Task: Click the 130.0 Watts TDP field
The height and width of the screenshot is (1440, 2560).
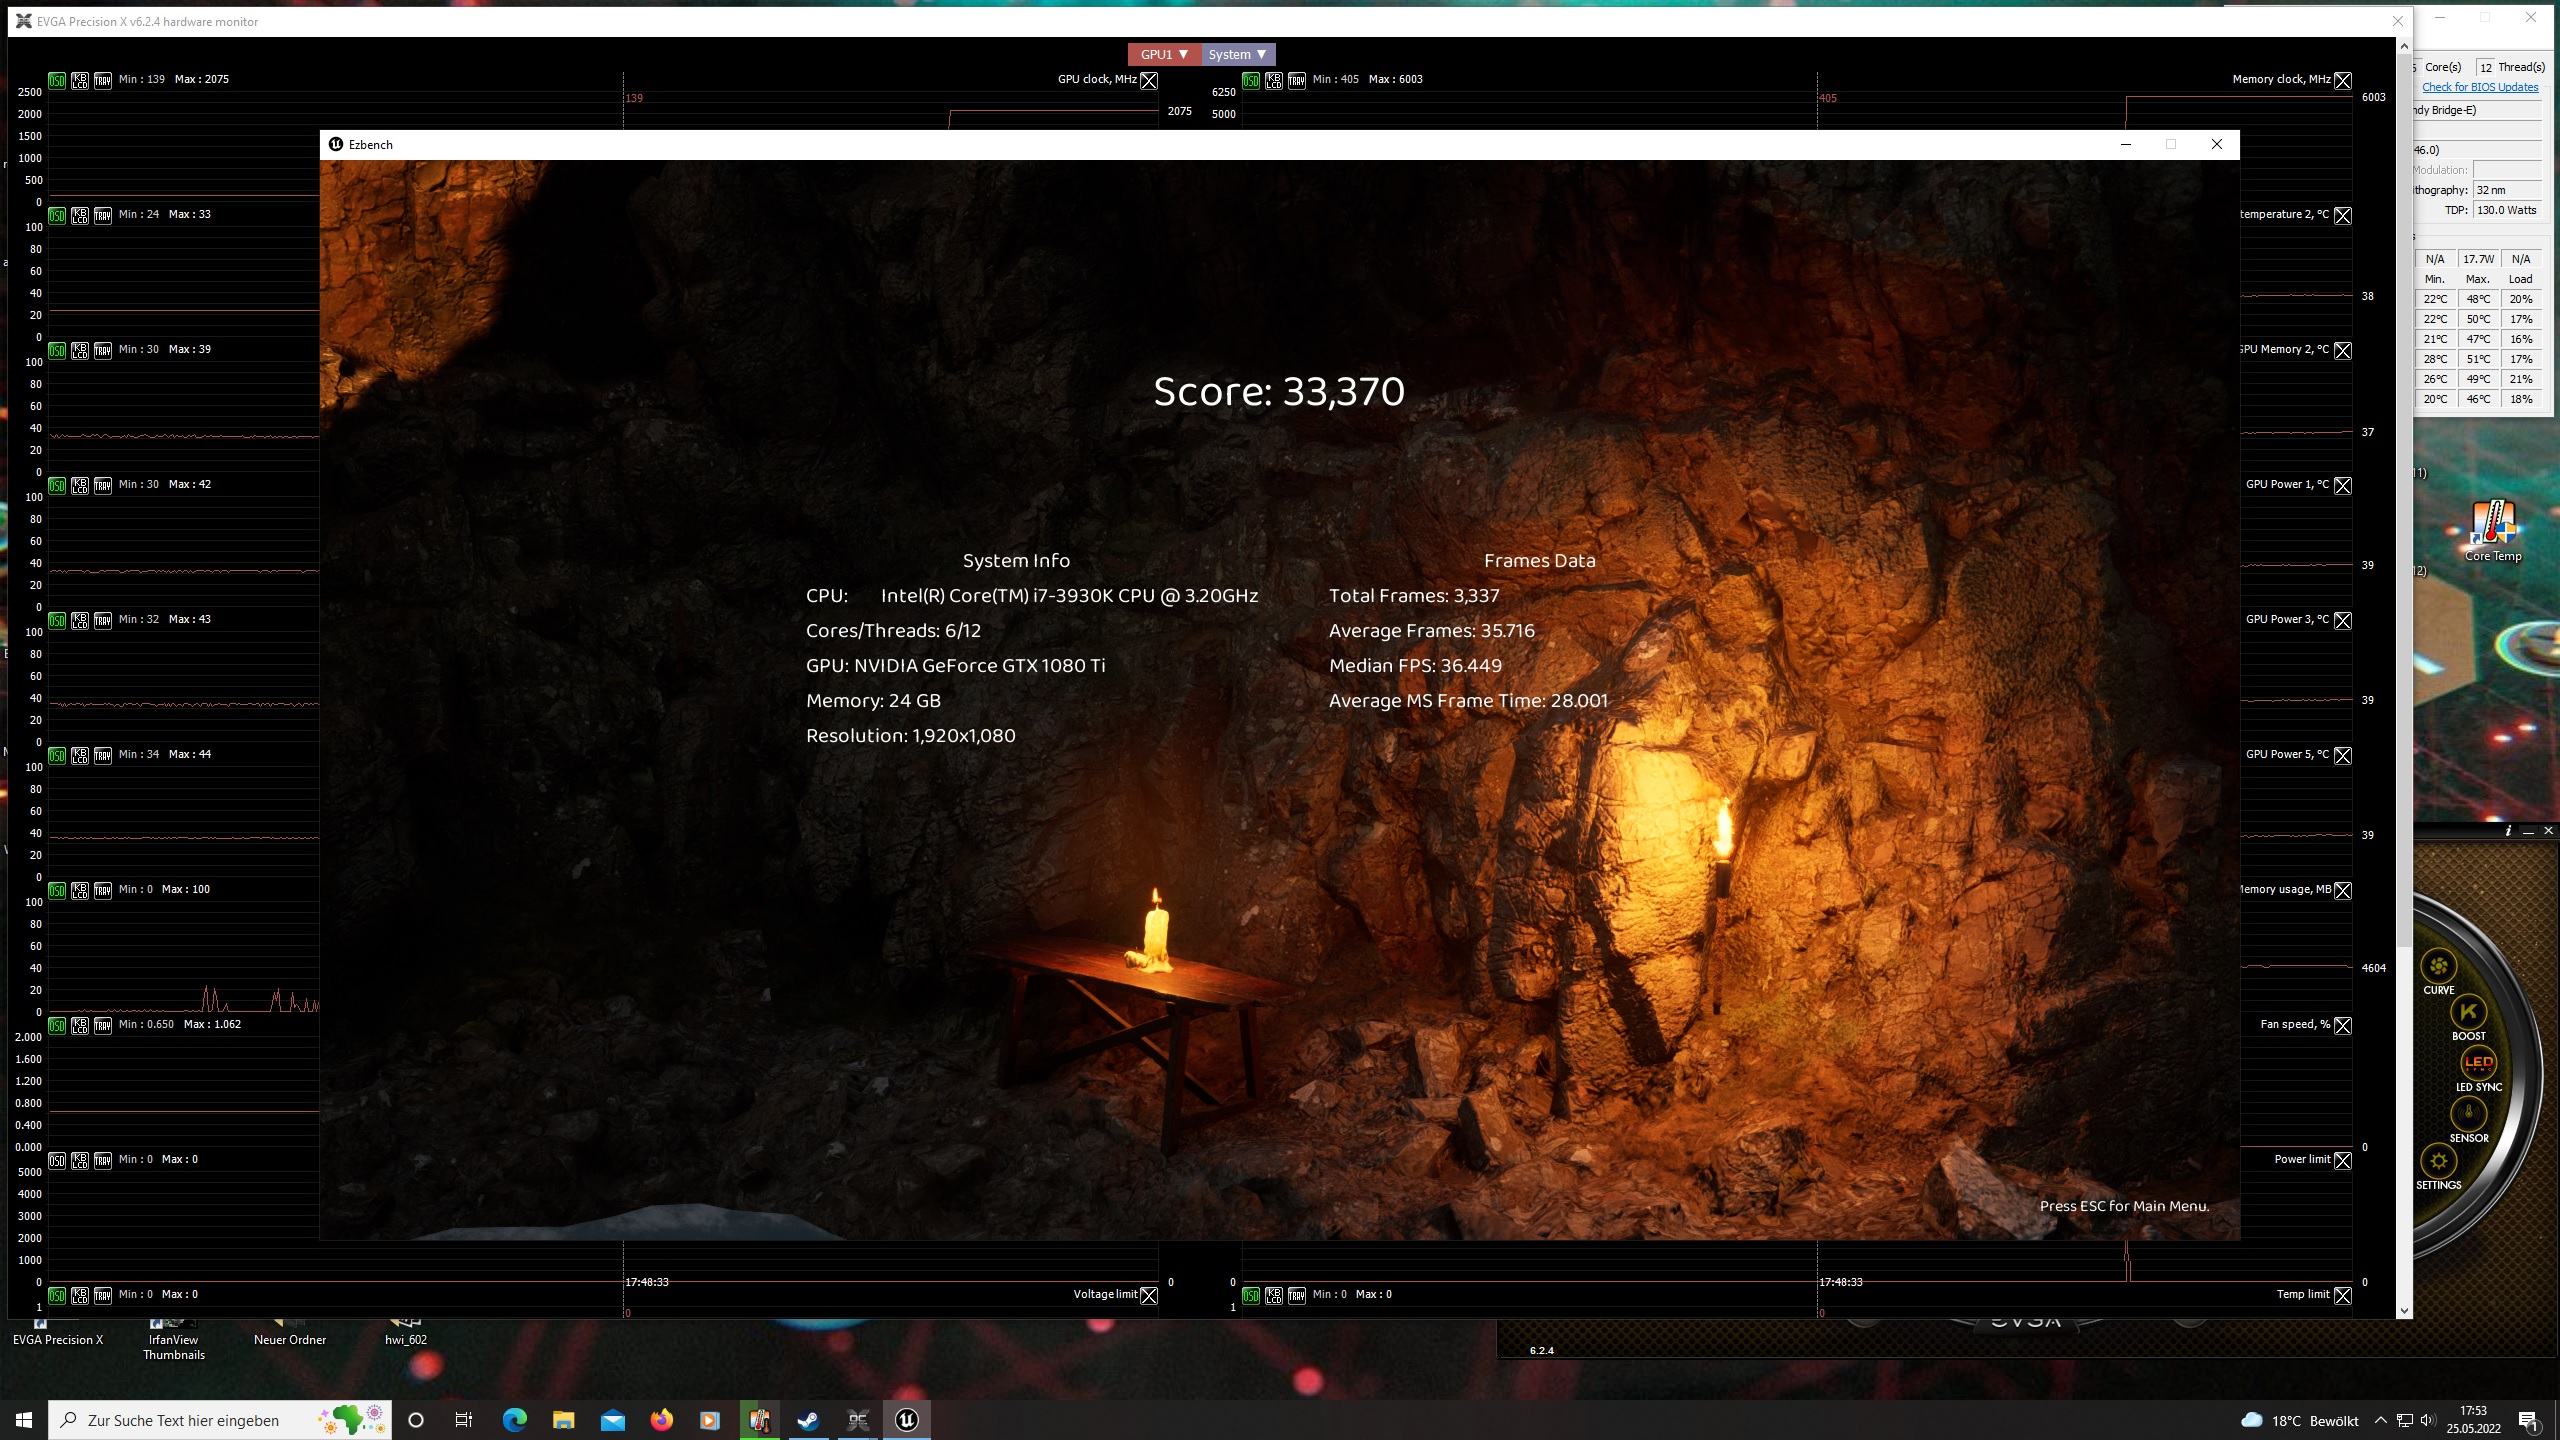Action: [2507, 210]
